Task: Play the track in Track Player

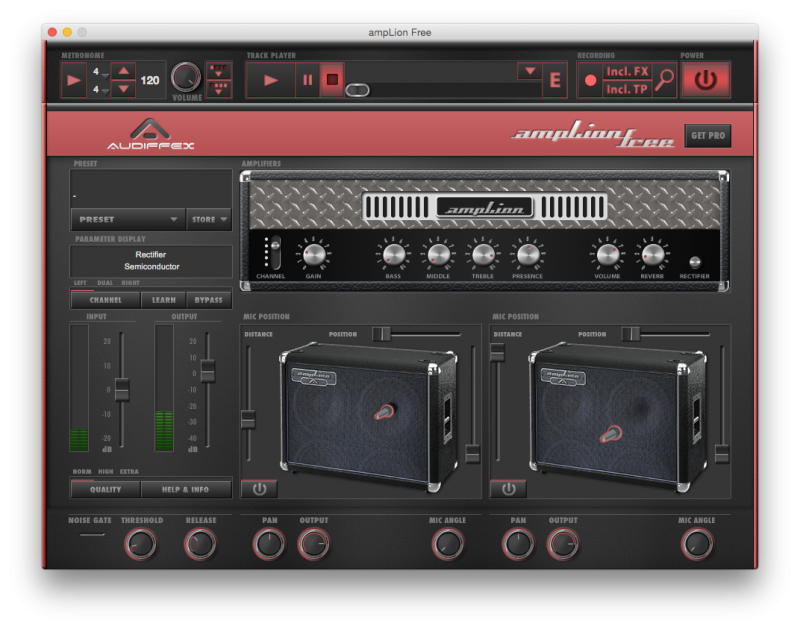Action: [x=271, y=80]
